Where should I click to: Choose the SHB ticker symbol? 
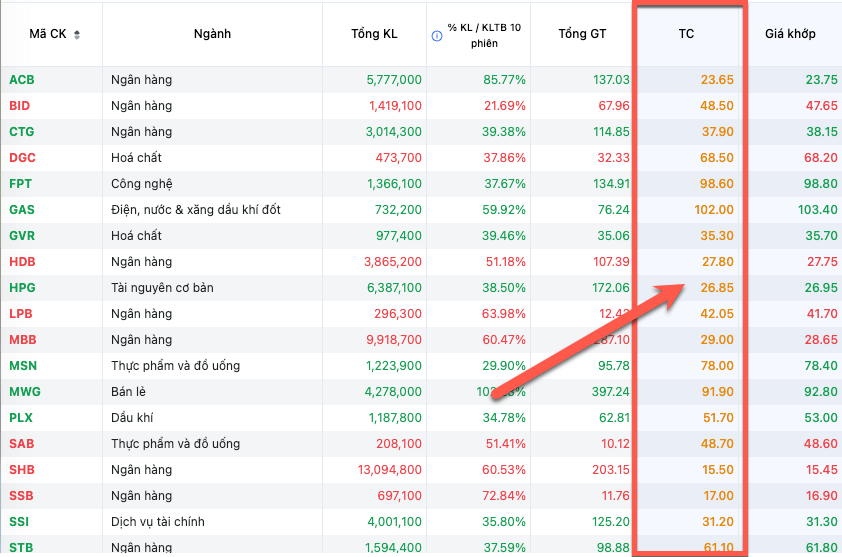tap(21, 470)
